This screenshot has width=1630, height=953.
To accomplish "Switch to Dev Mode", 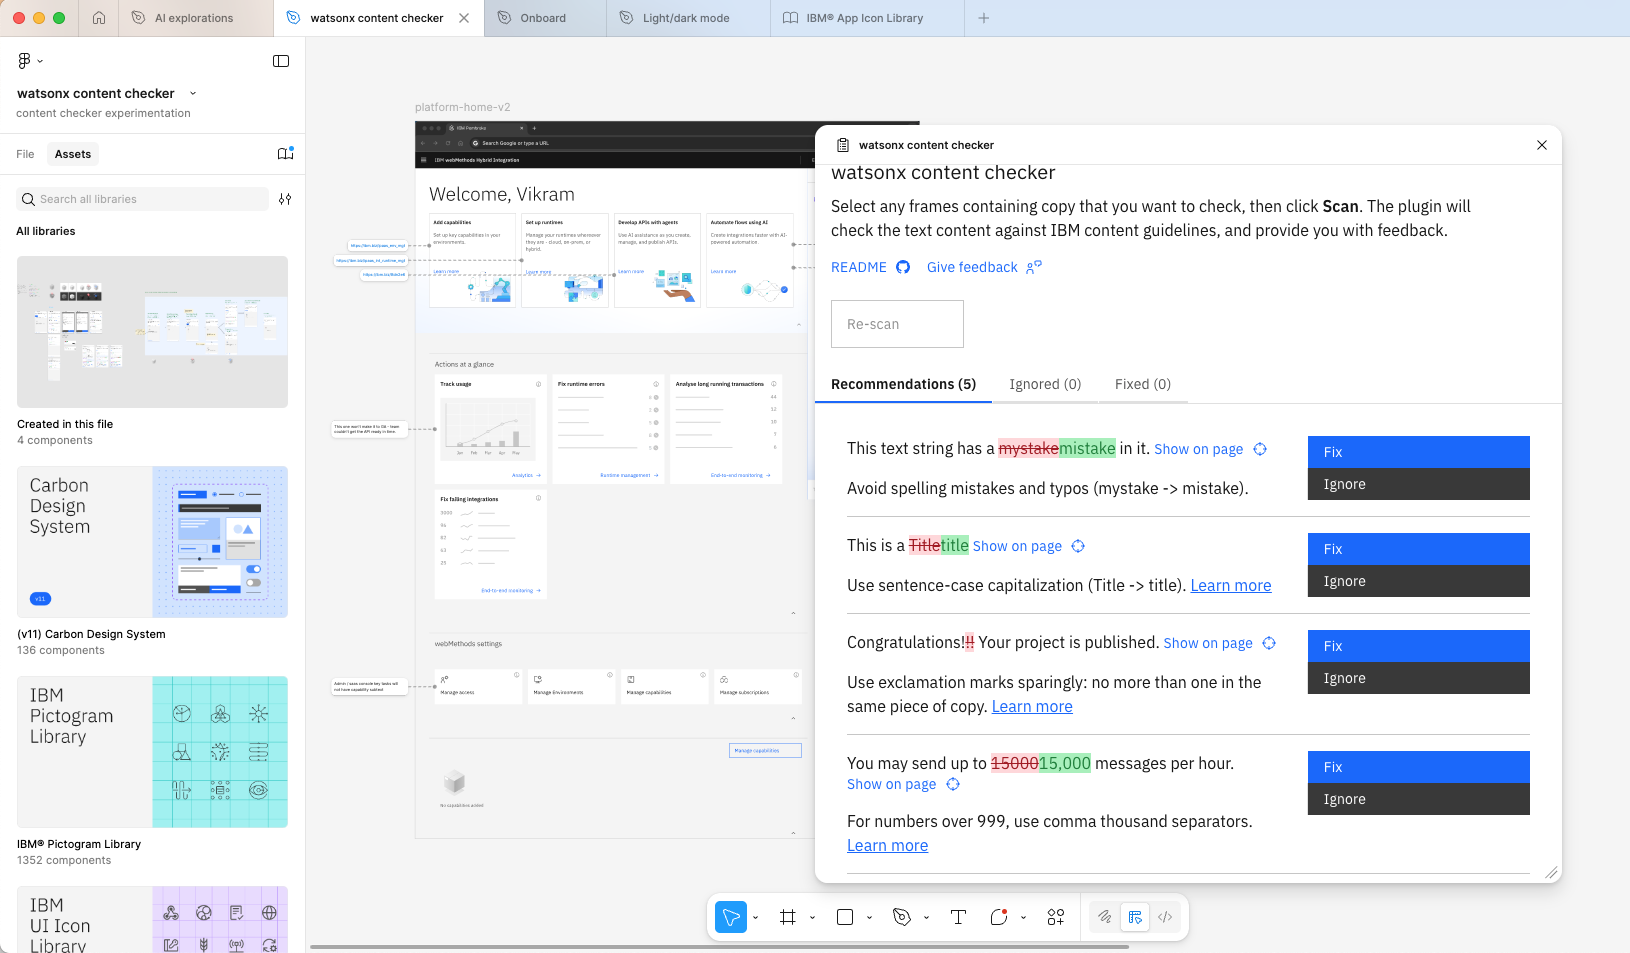I will pyautogui.click(x=1165, y=917).
